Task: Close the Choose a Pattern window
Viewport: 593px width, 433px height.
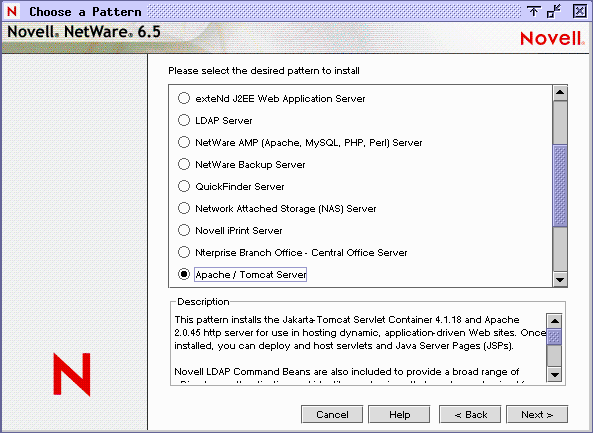Action: point(579,11)
